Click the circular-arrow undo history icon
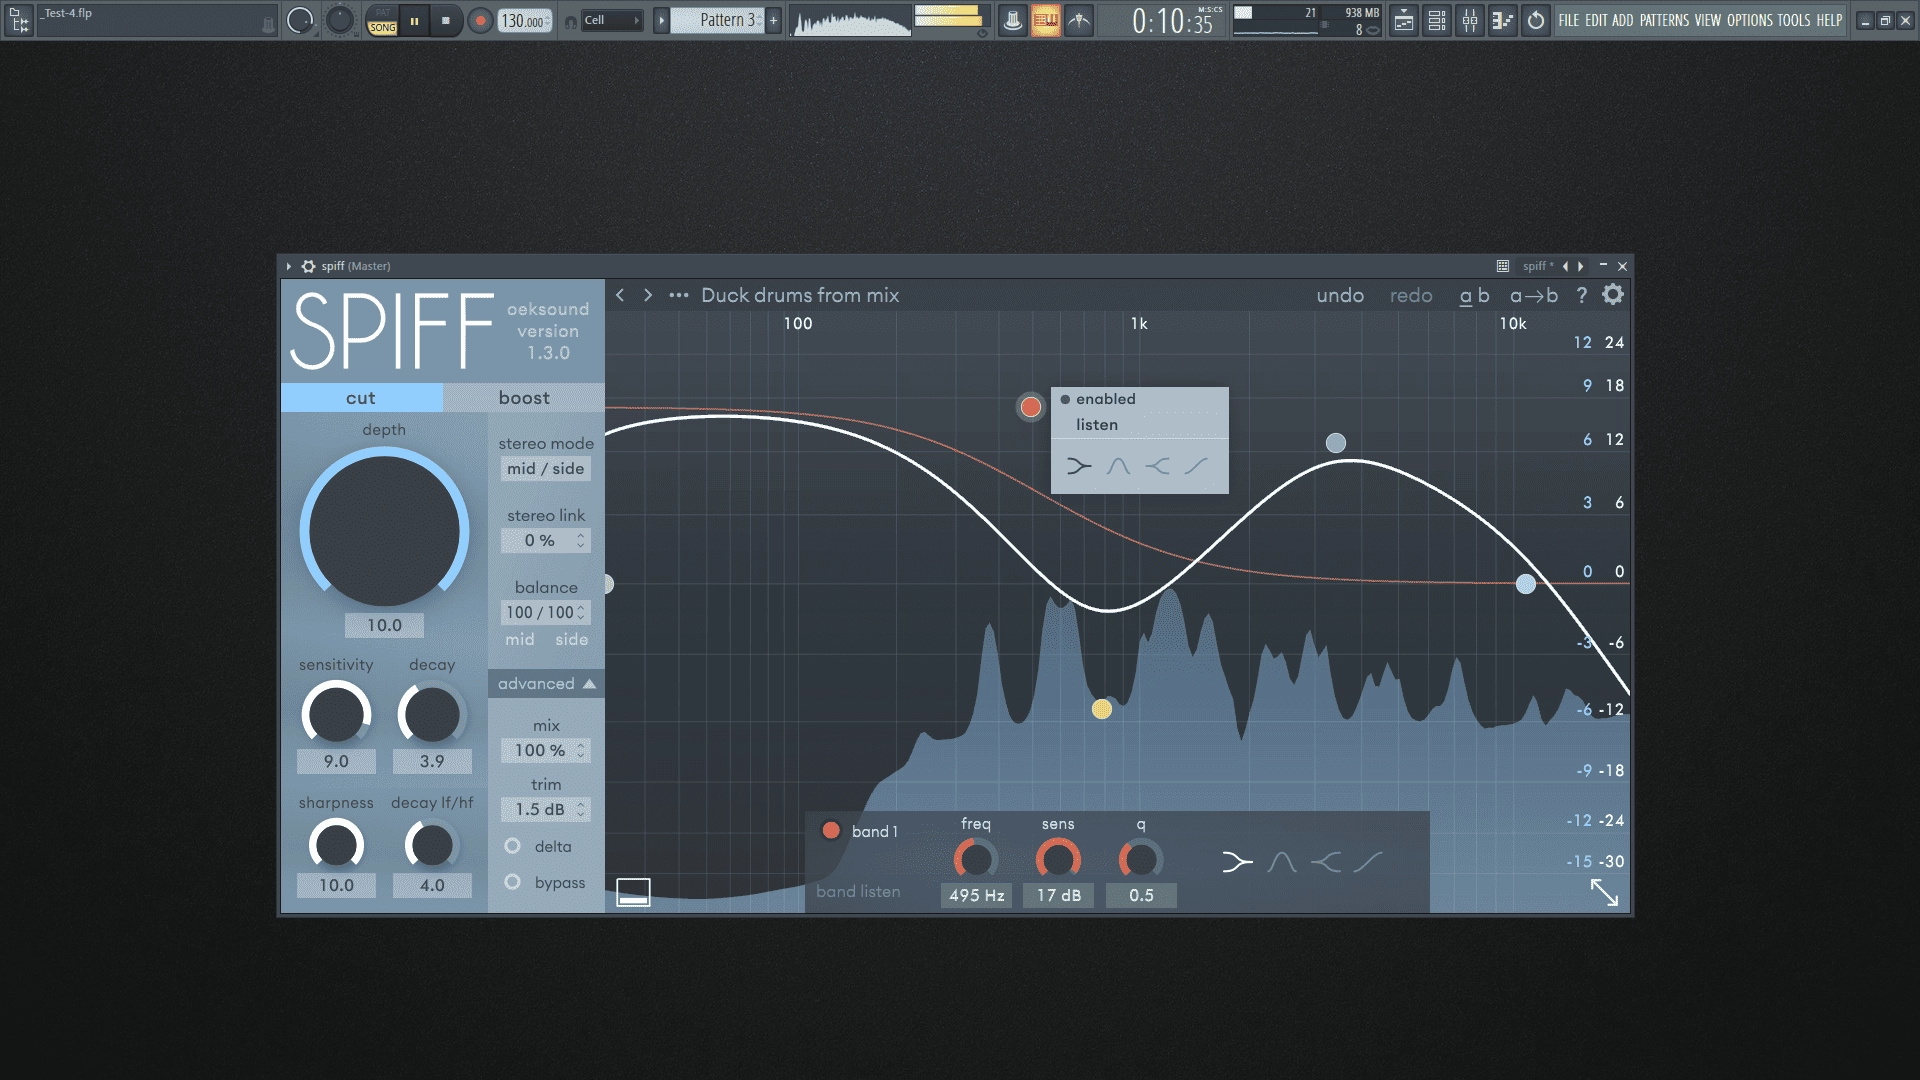This screenshot has width=1920, height=1080. tap(1536, 20)
